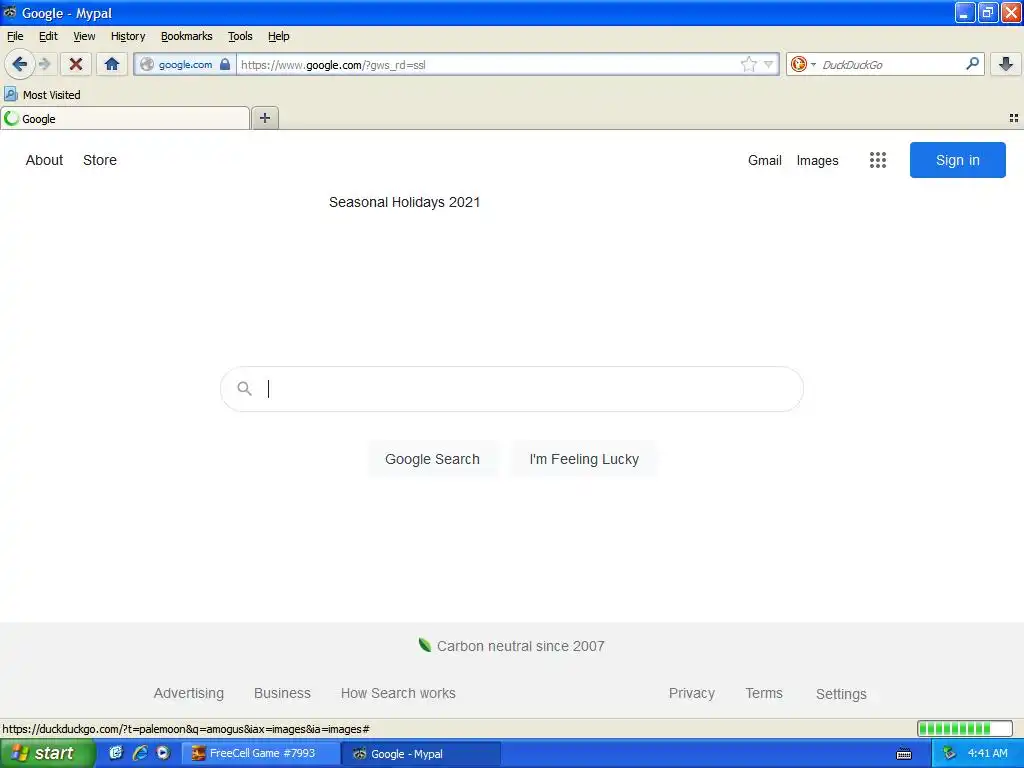The height and width of the screenshot is (768, 1024).
Task: Open the Windows Start menu
Action: click(x=46, y=753)
